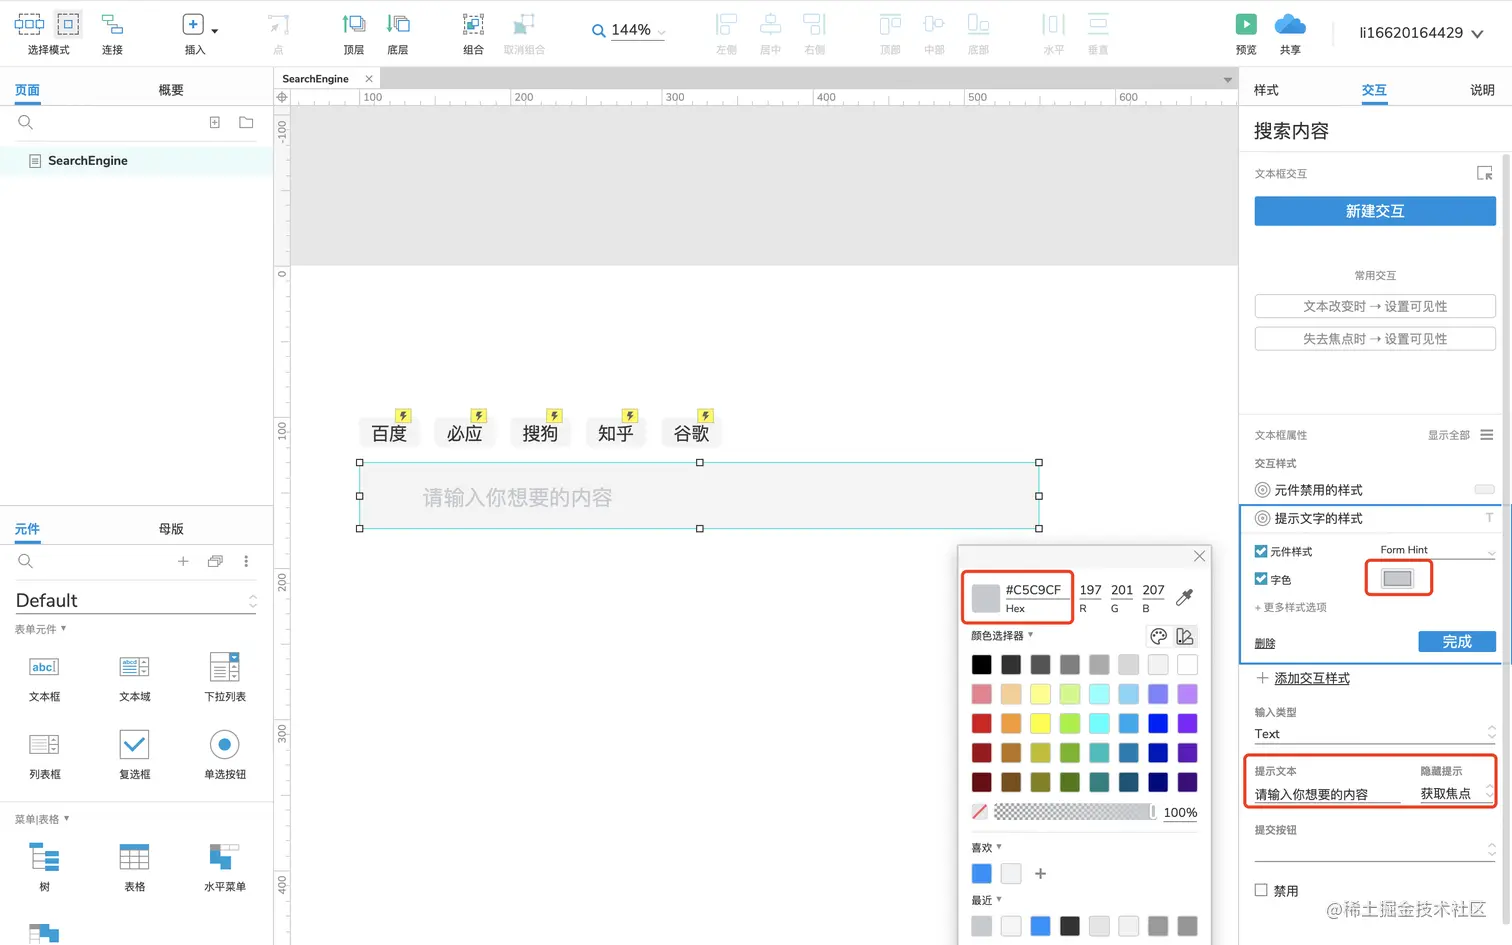
Task: Select SearchEngine page in page tree
Action: click(87, 161)
